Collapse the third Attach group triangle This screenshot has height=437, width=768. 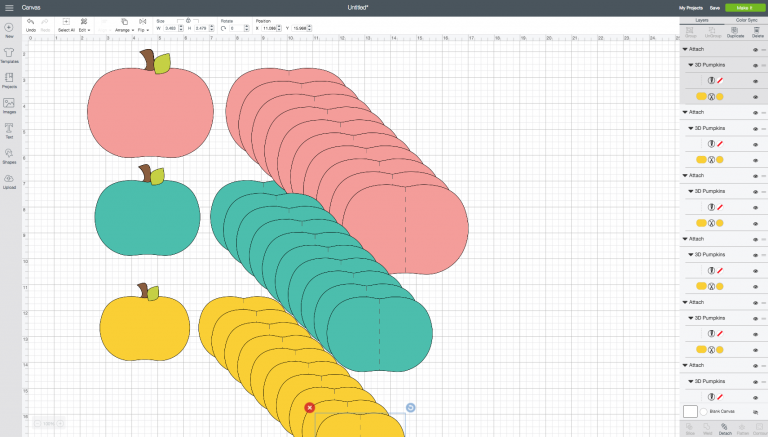pyautogui.click(x=685, y=175)
